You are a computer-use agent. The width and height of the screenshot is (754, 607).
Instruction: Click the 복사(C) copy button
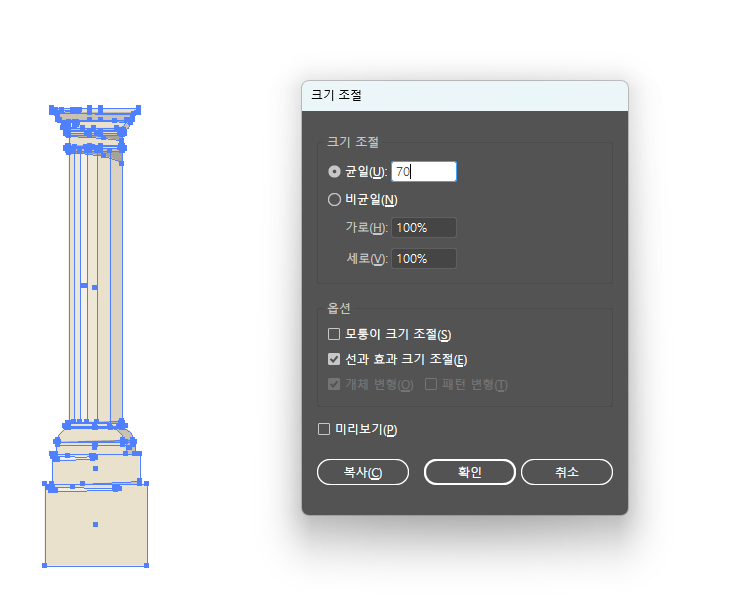(x=363, y=472)
